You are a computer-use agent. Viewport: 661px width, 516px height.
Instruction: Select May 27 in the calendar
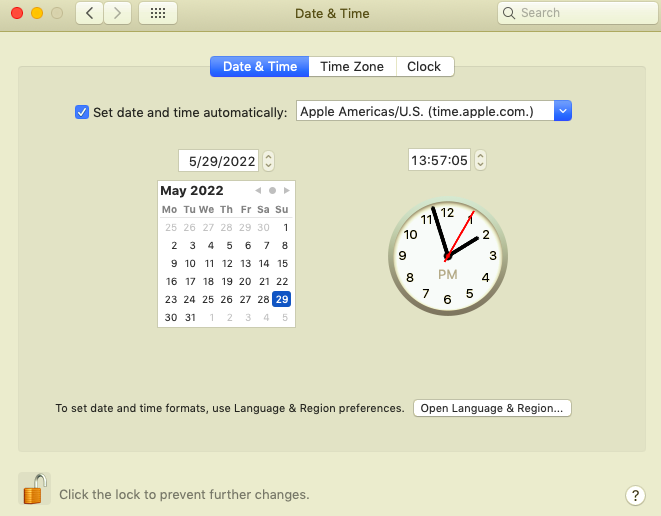245,299
